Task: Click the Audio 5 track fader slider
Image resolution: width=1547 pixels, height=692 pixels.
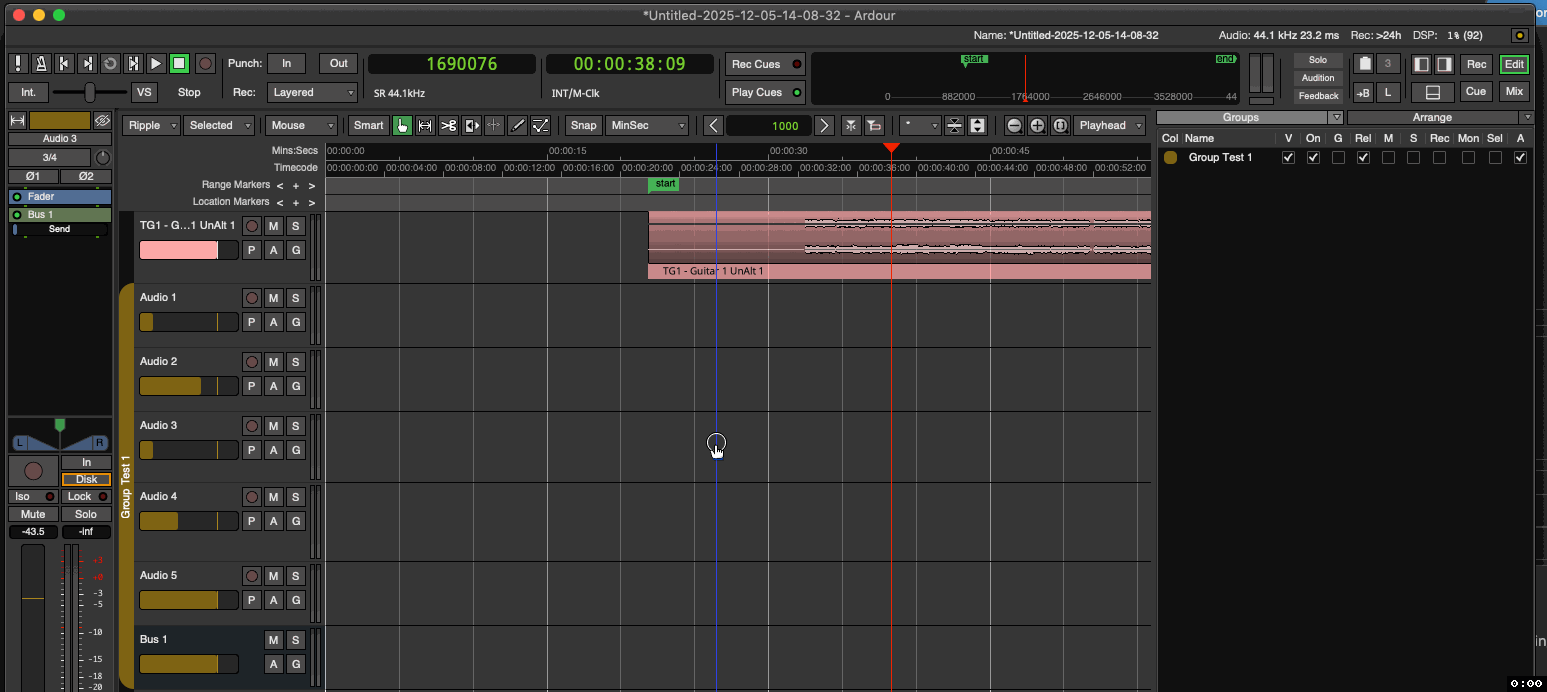Action: pyautogui.click(x=188, y=600)
